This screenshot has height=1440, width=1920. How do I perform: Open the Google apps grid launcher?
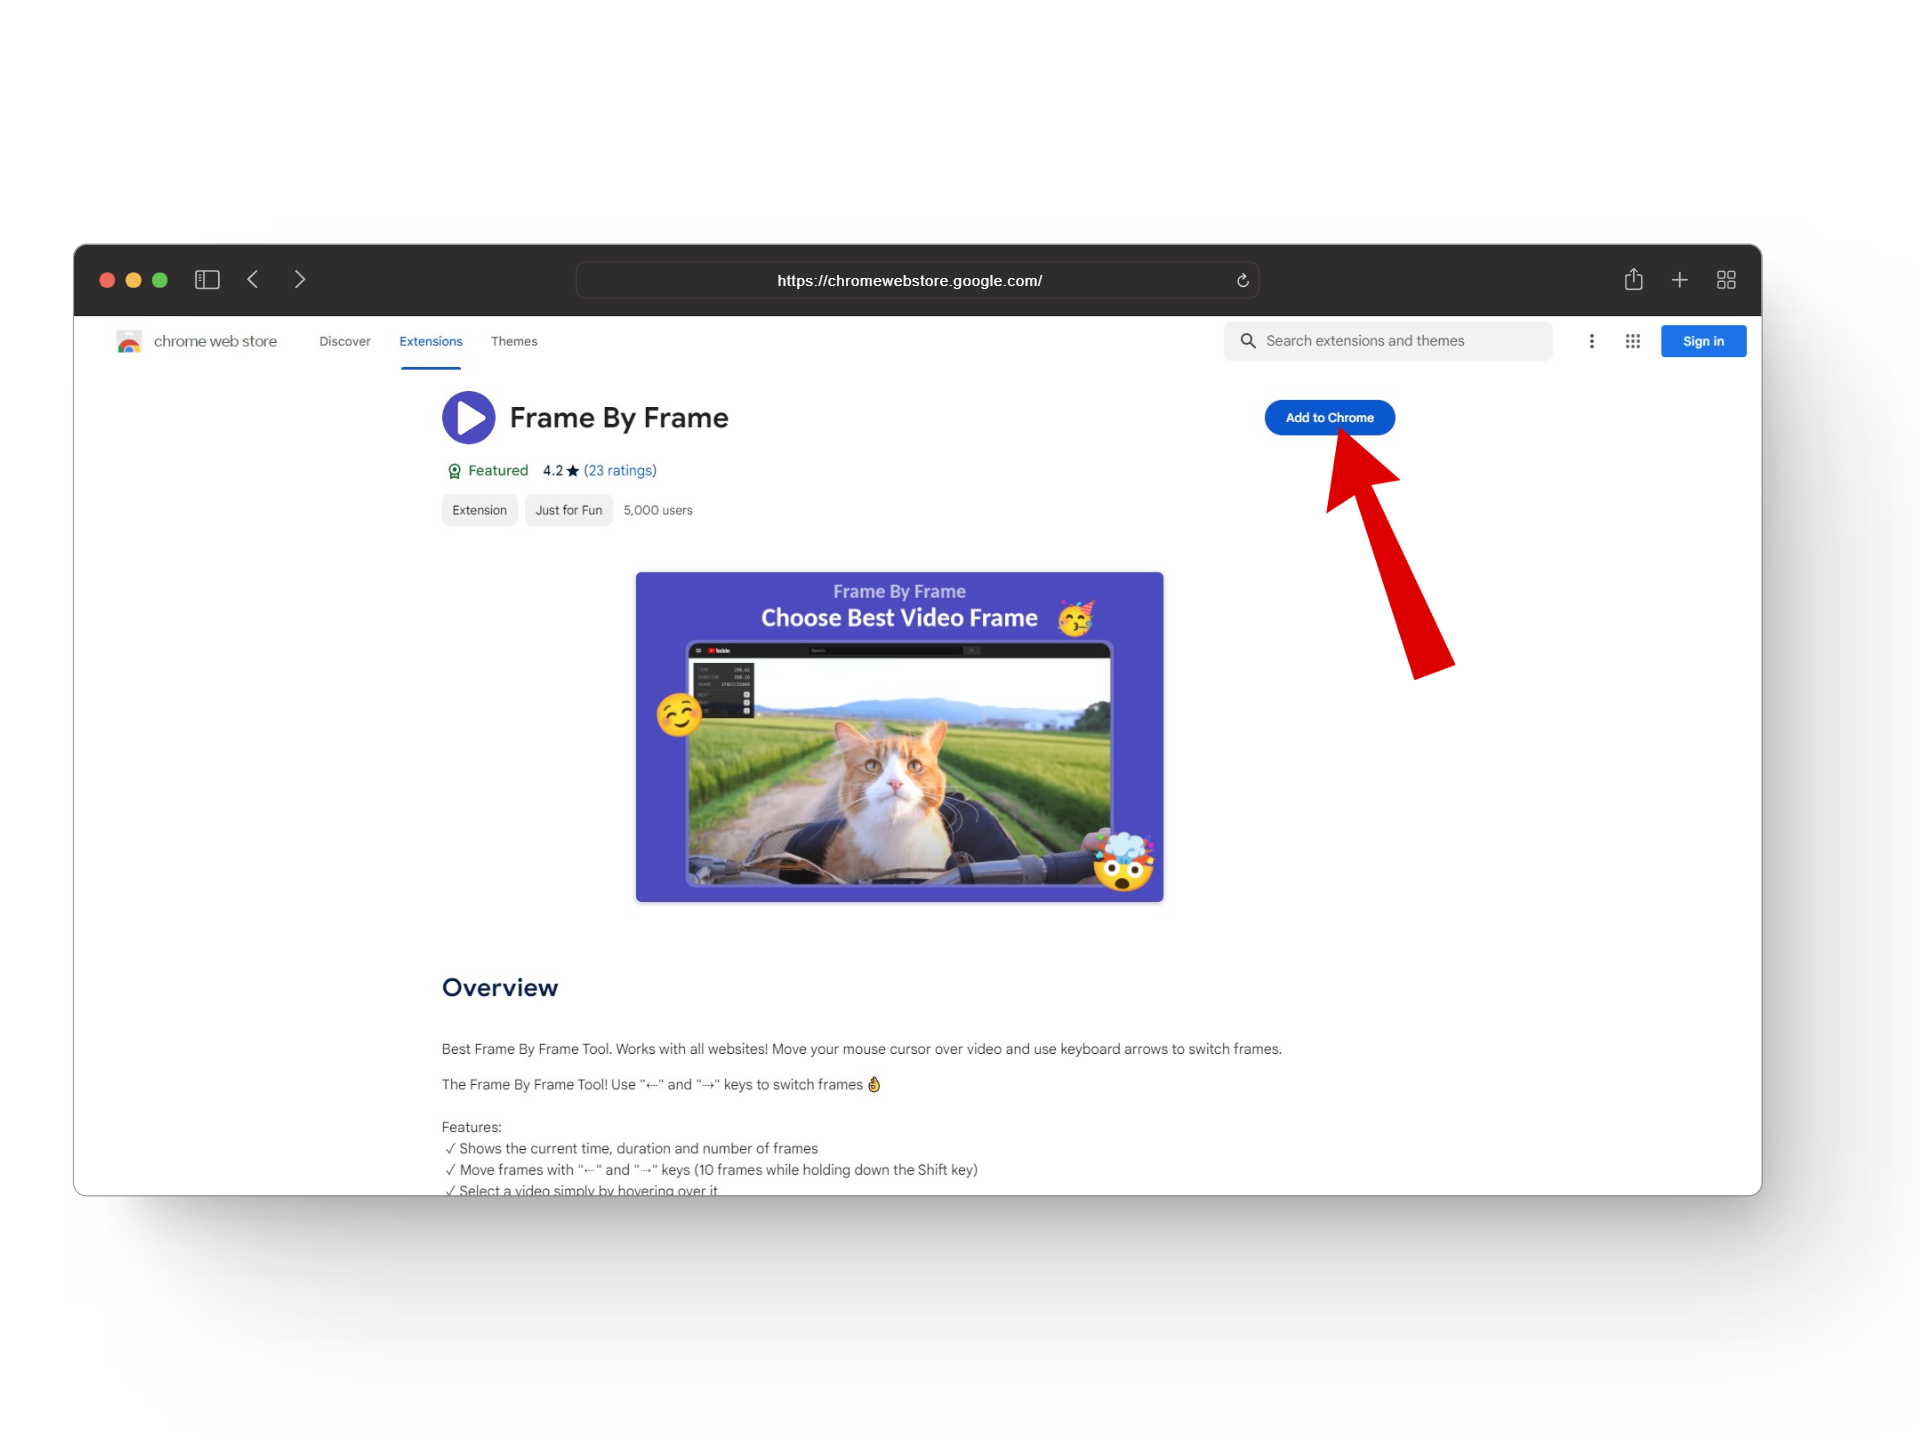(1632, 342)
